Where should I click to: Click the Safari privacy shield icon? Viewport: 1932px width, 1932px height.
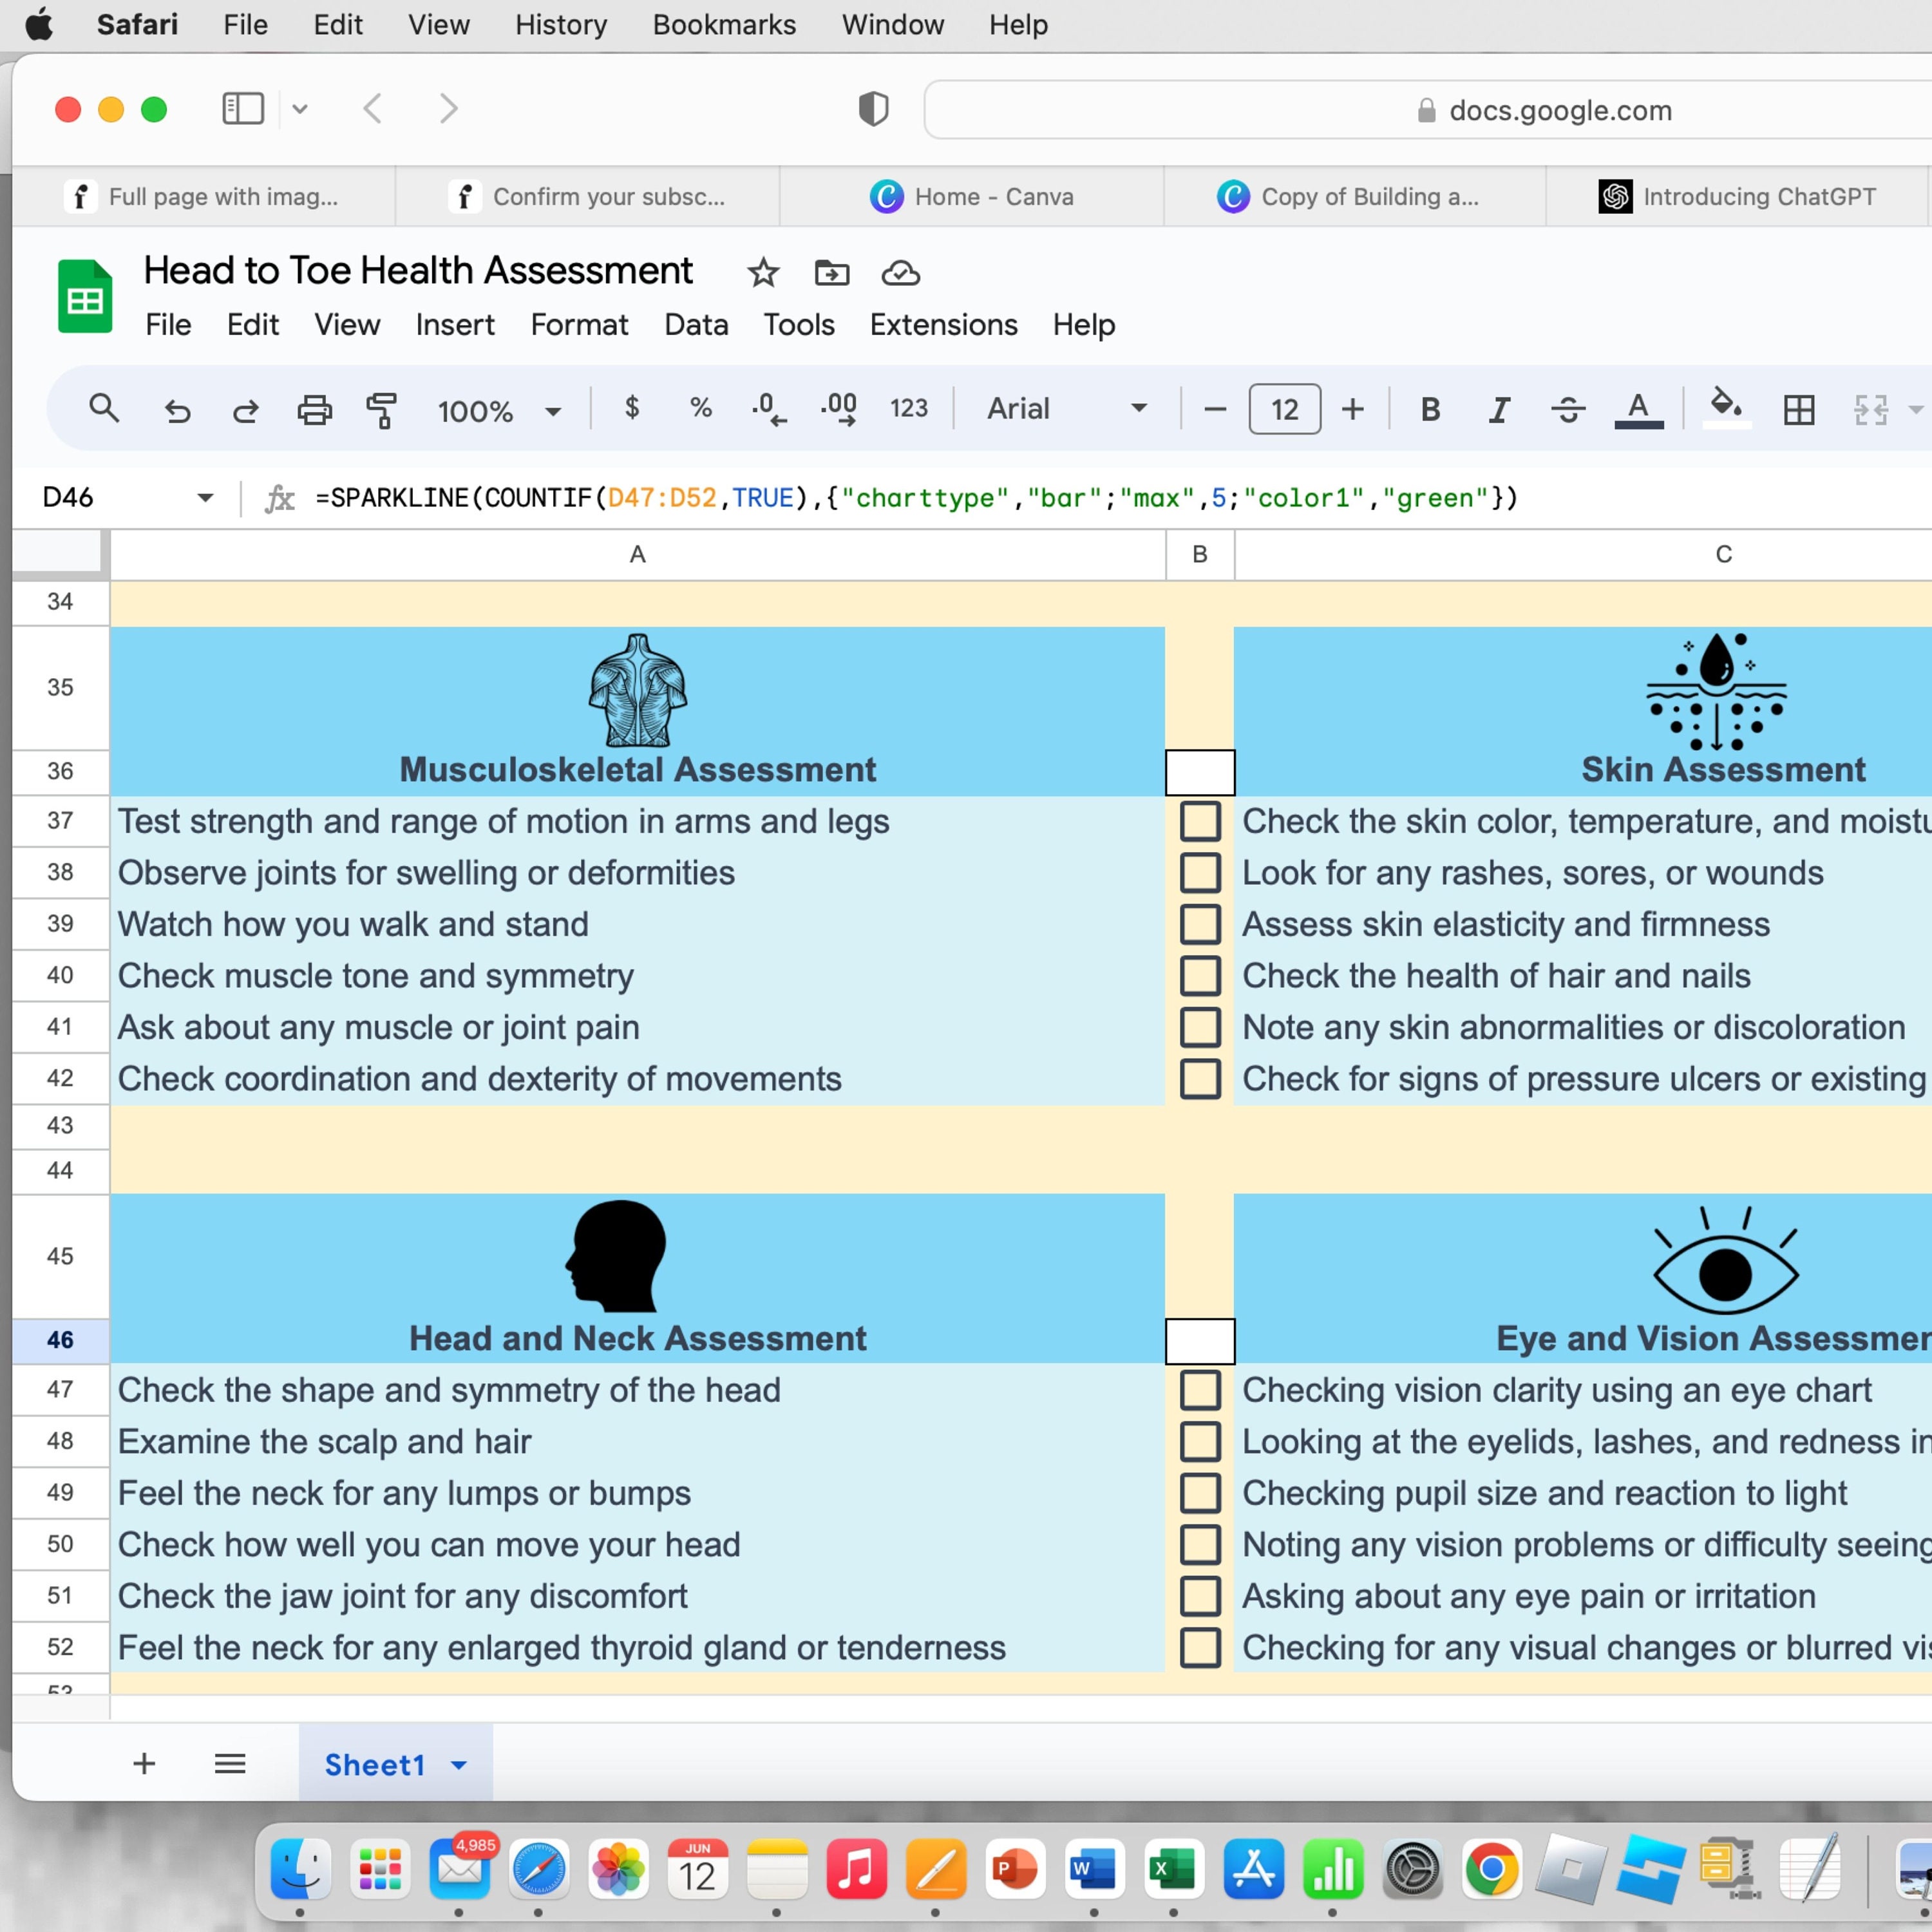873,108
